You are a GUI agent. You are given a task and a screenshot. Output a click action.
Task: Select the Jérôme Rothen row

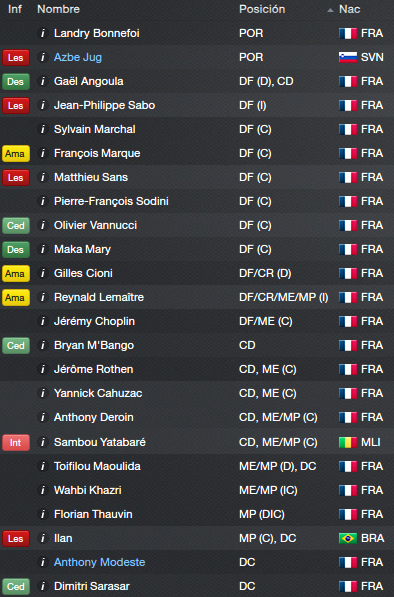[197, 369]
